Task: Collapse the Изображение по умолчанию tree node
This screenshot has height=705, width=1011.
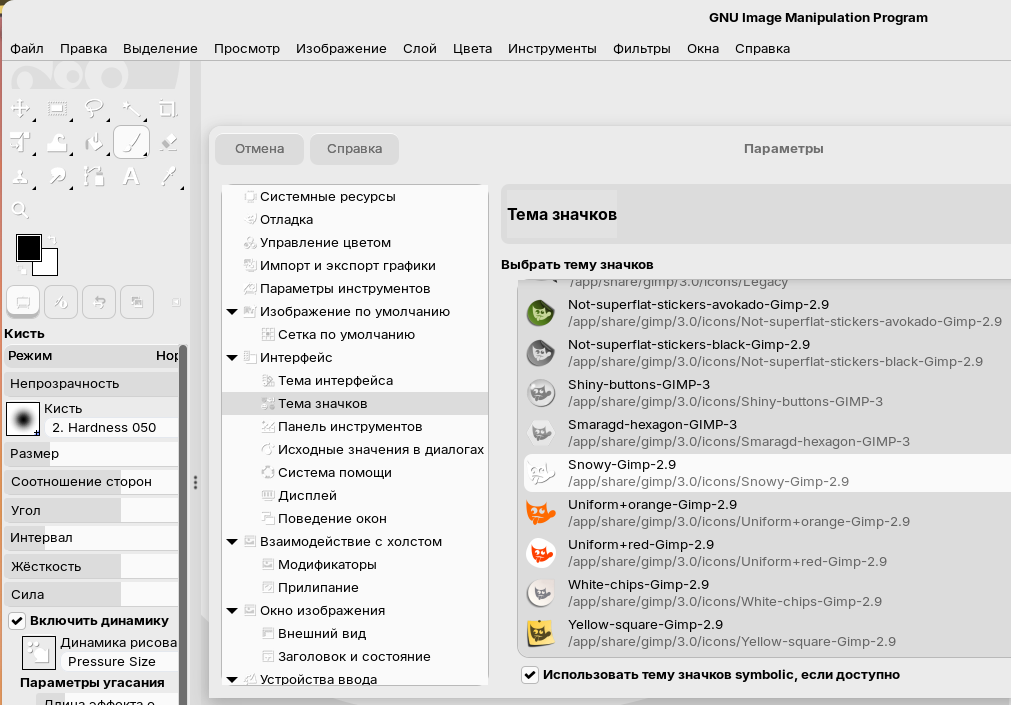Action: coord(232,312)
